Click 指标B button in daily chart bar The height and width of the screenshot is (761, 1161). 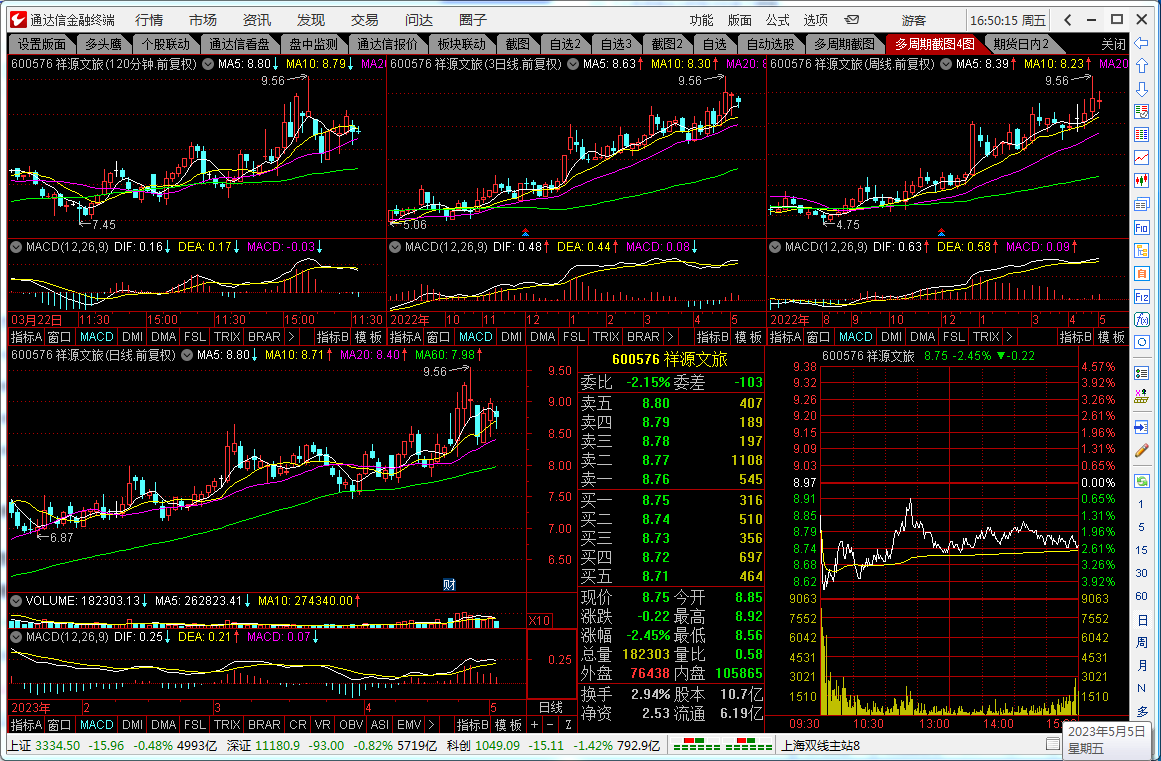click(471, 725)
